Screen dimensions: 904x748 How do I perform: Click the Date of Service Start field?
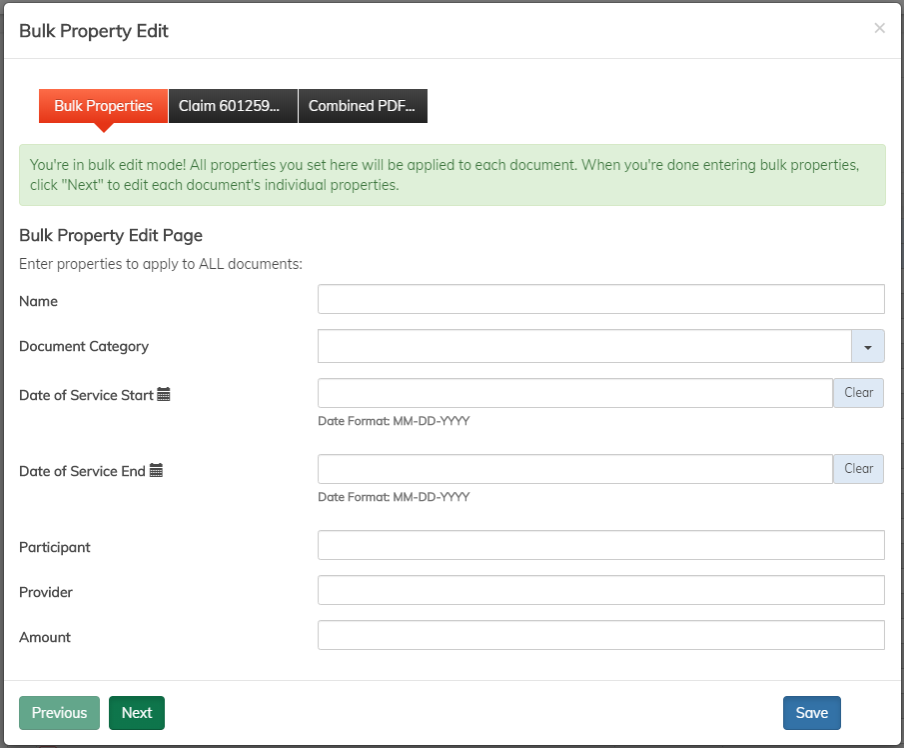575,393
